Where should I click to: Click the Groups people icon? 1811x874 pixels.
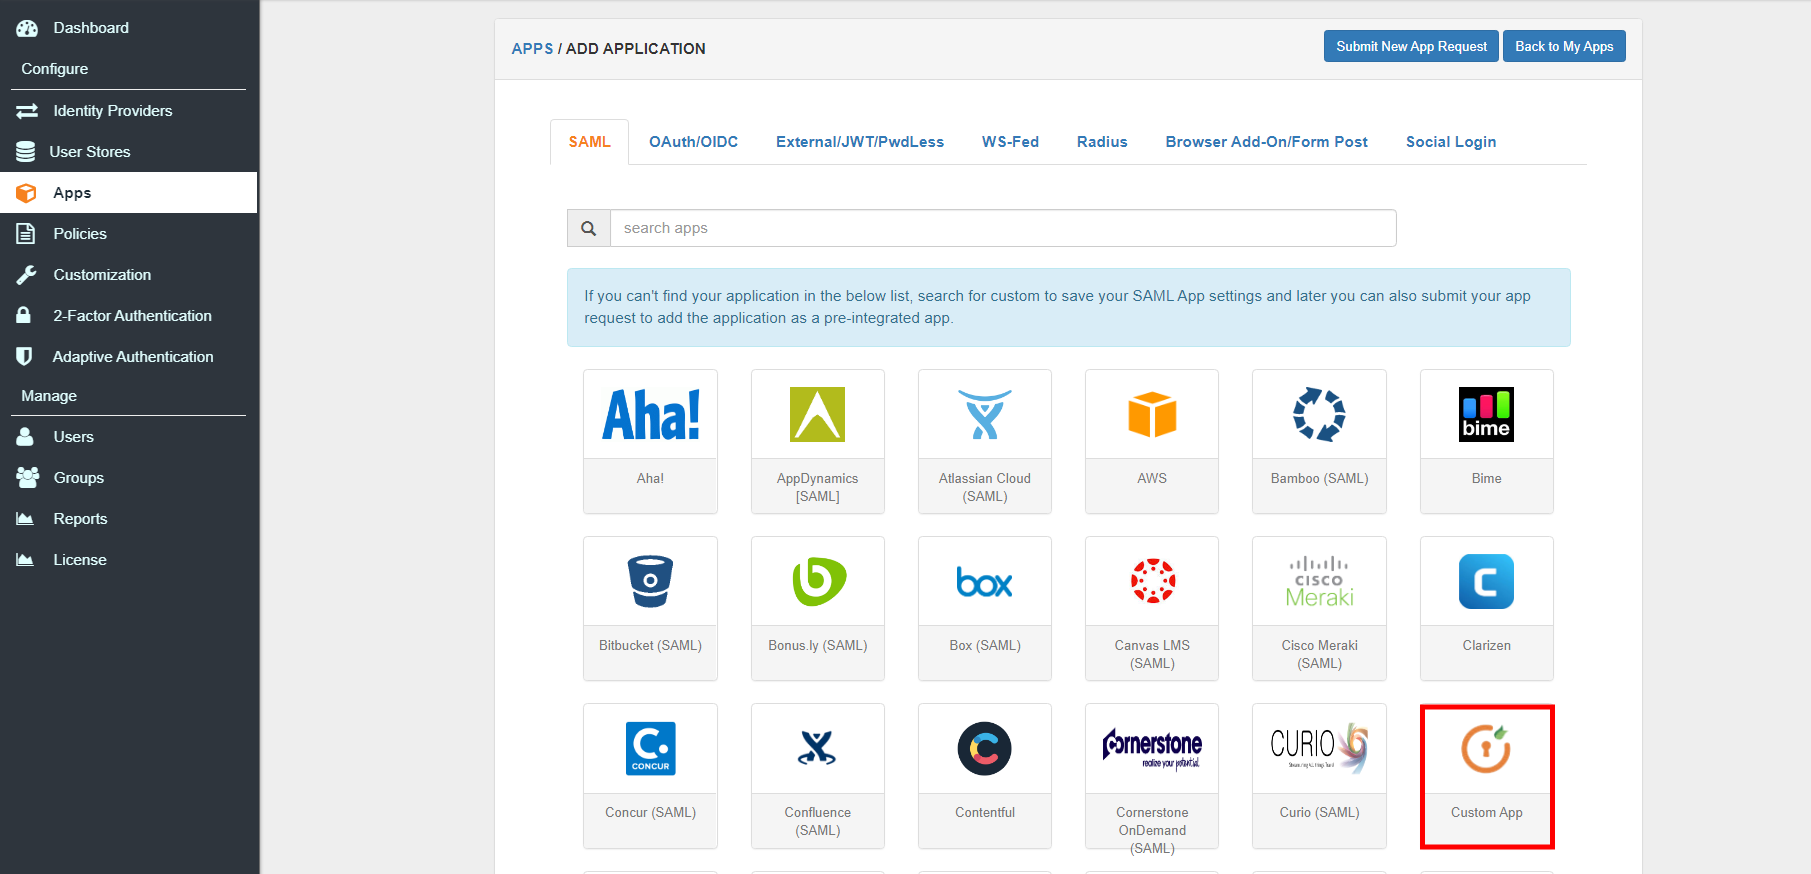click(x=27, y=478)
